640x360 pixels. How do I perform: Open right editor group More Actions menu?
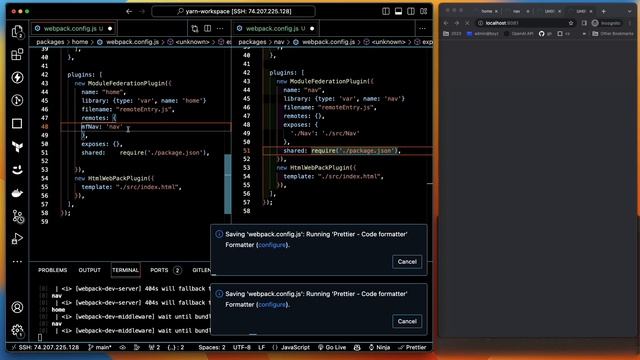pyautogui.click(x=422, y=29)
